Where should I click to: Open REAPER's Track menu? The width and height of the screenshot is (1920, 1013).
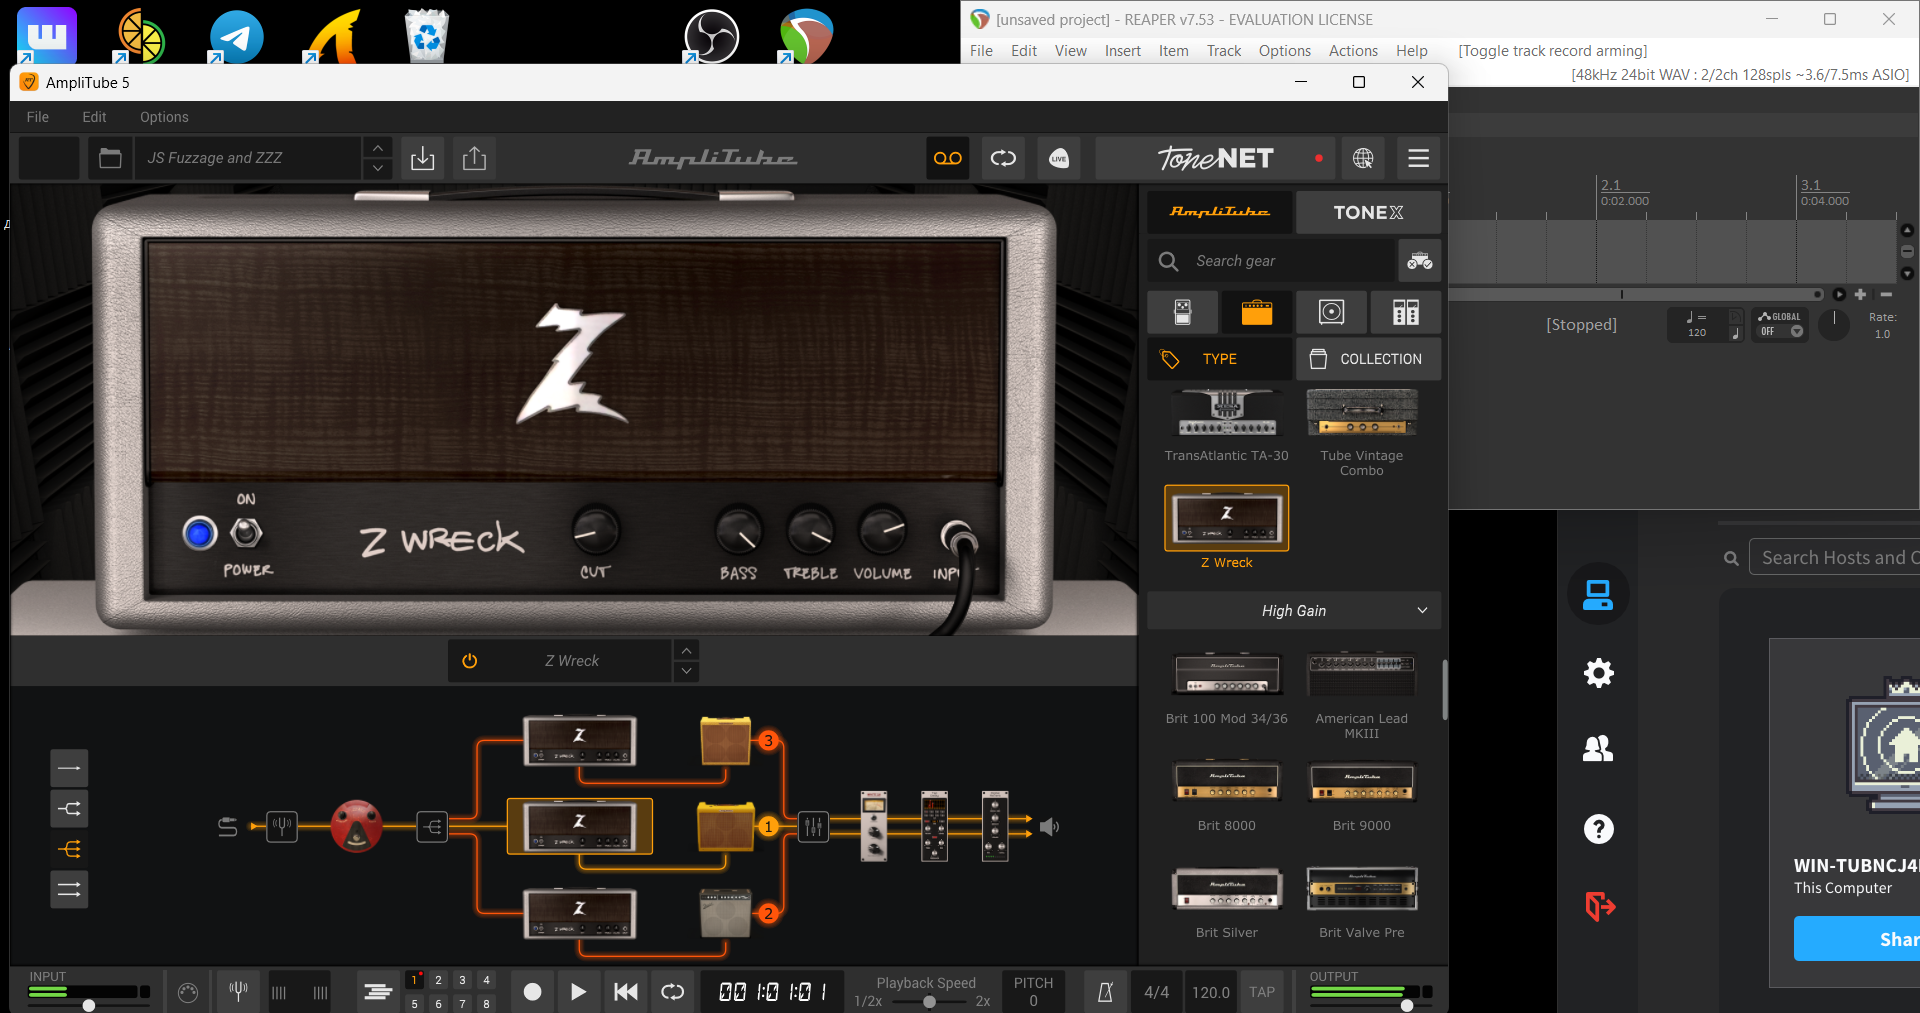[x=1223, y=51]
